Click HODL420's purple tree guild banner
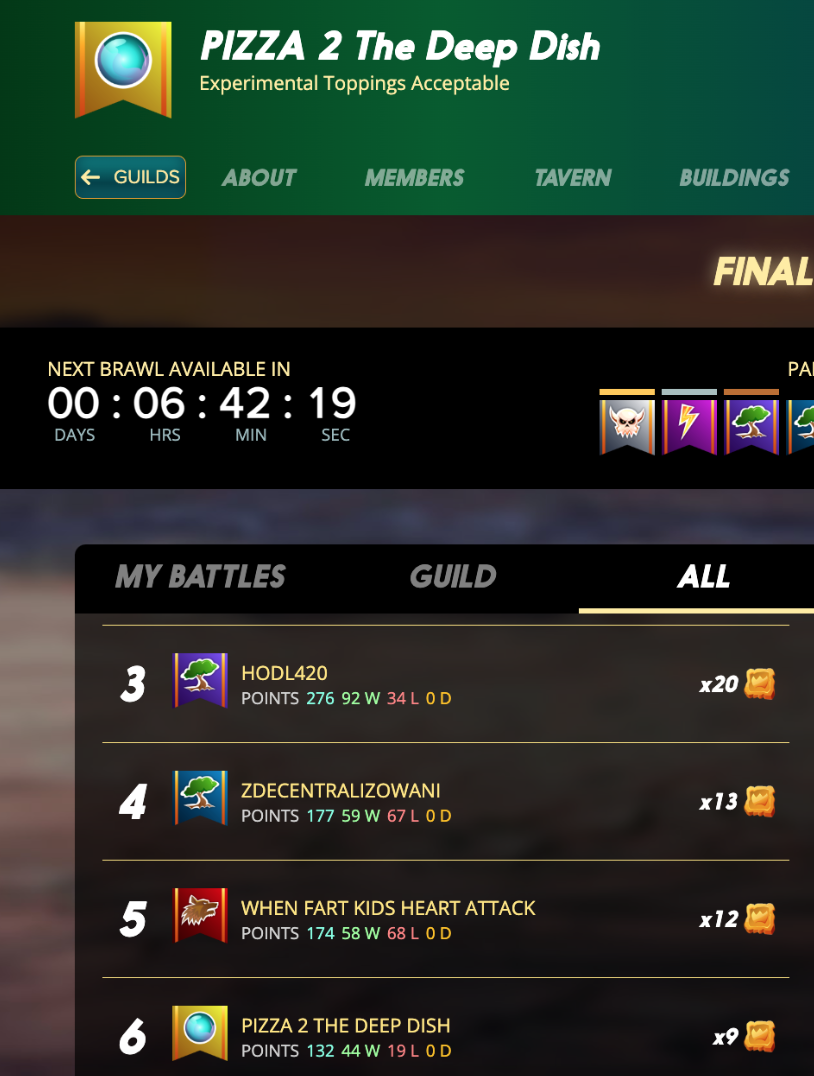 [200, 680]
